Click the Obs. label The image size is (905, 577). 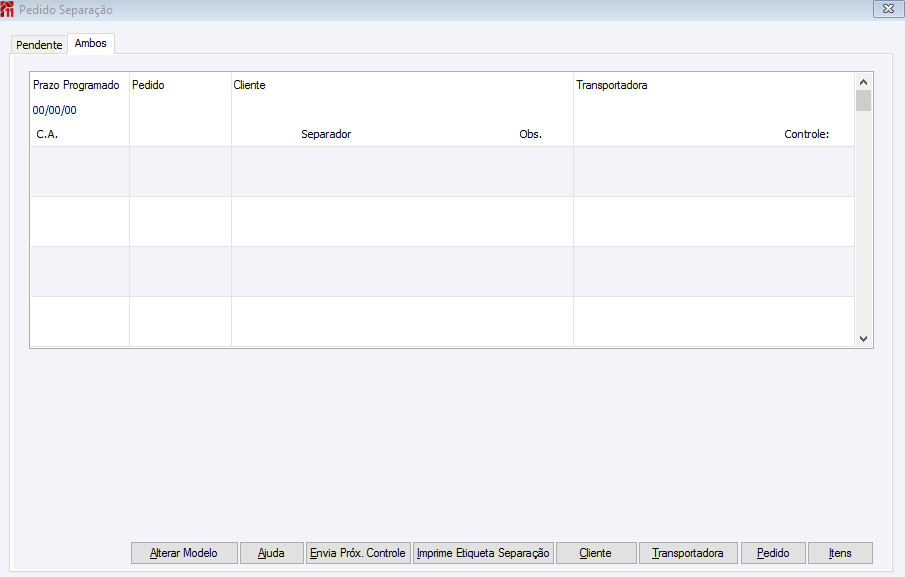[x=530, y=134]
